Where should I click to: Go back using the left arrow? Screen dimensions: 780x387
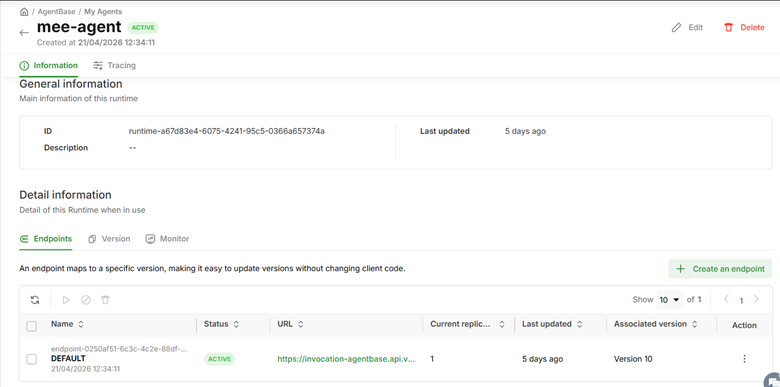coord(24,33)
